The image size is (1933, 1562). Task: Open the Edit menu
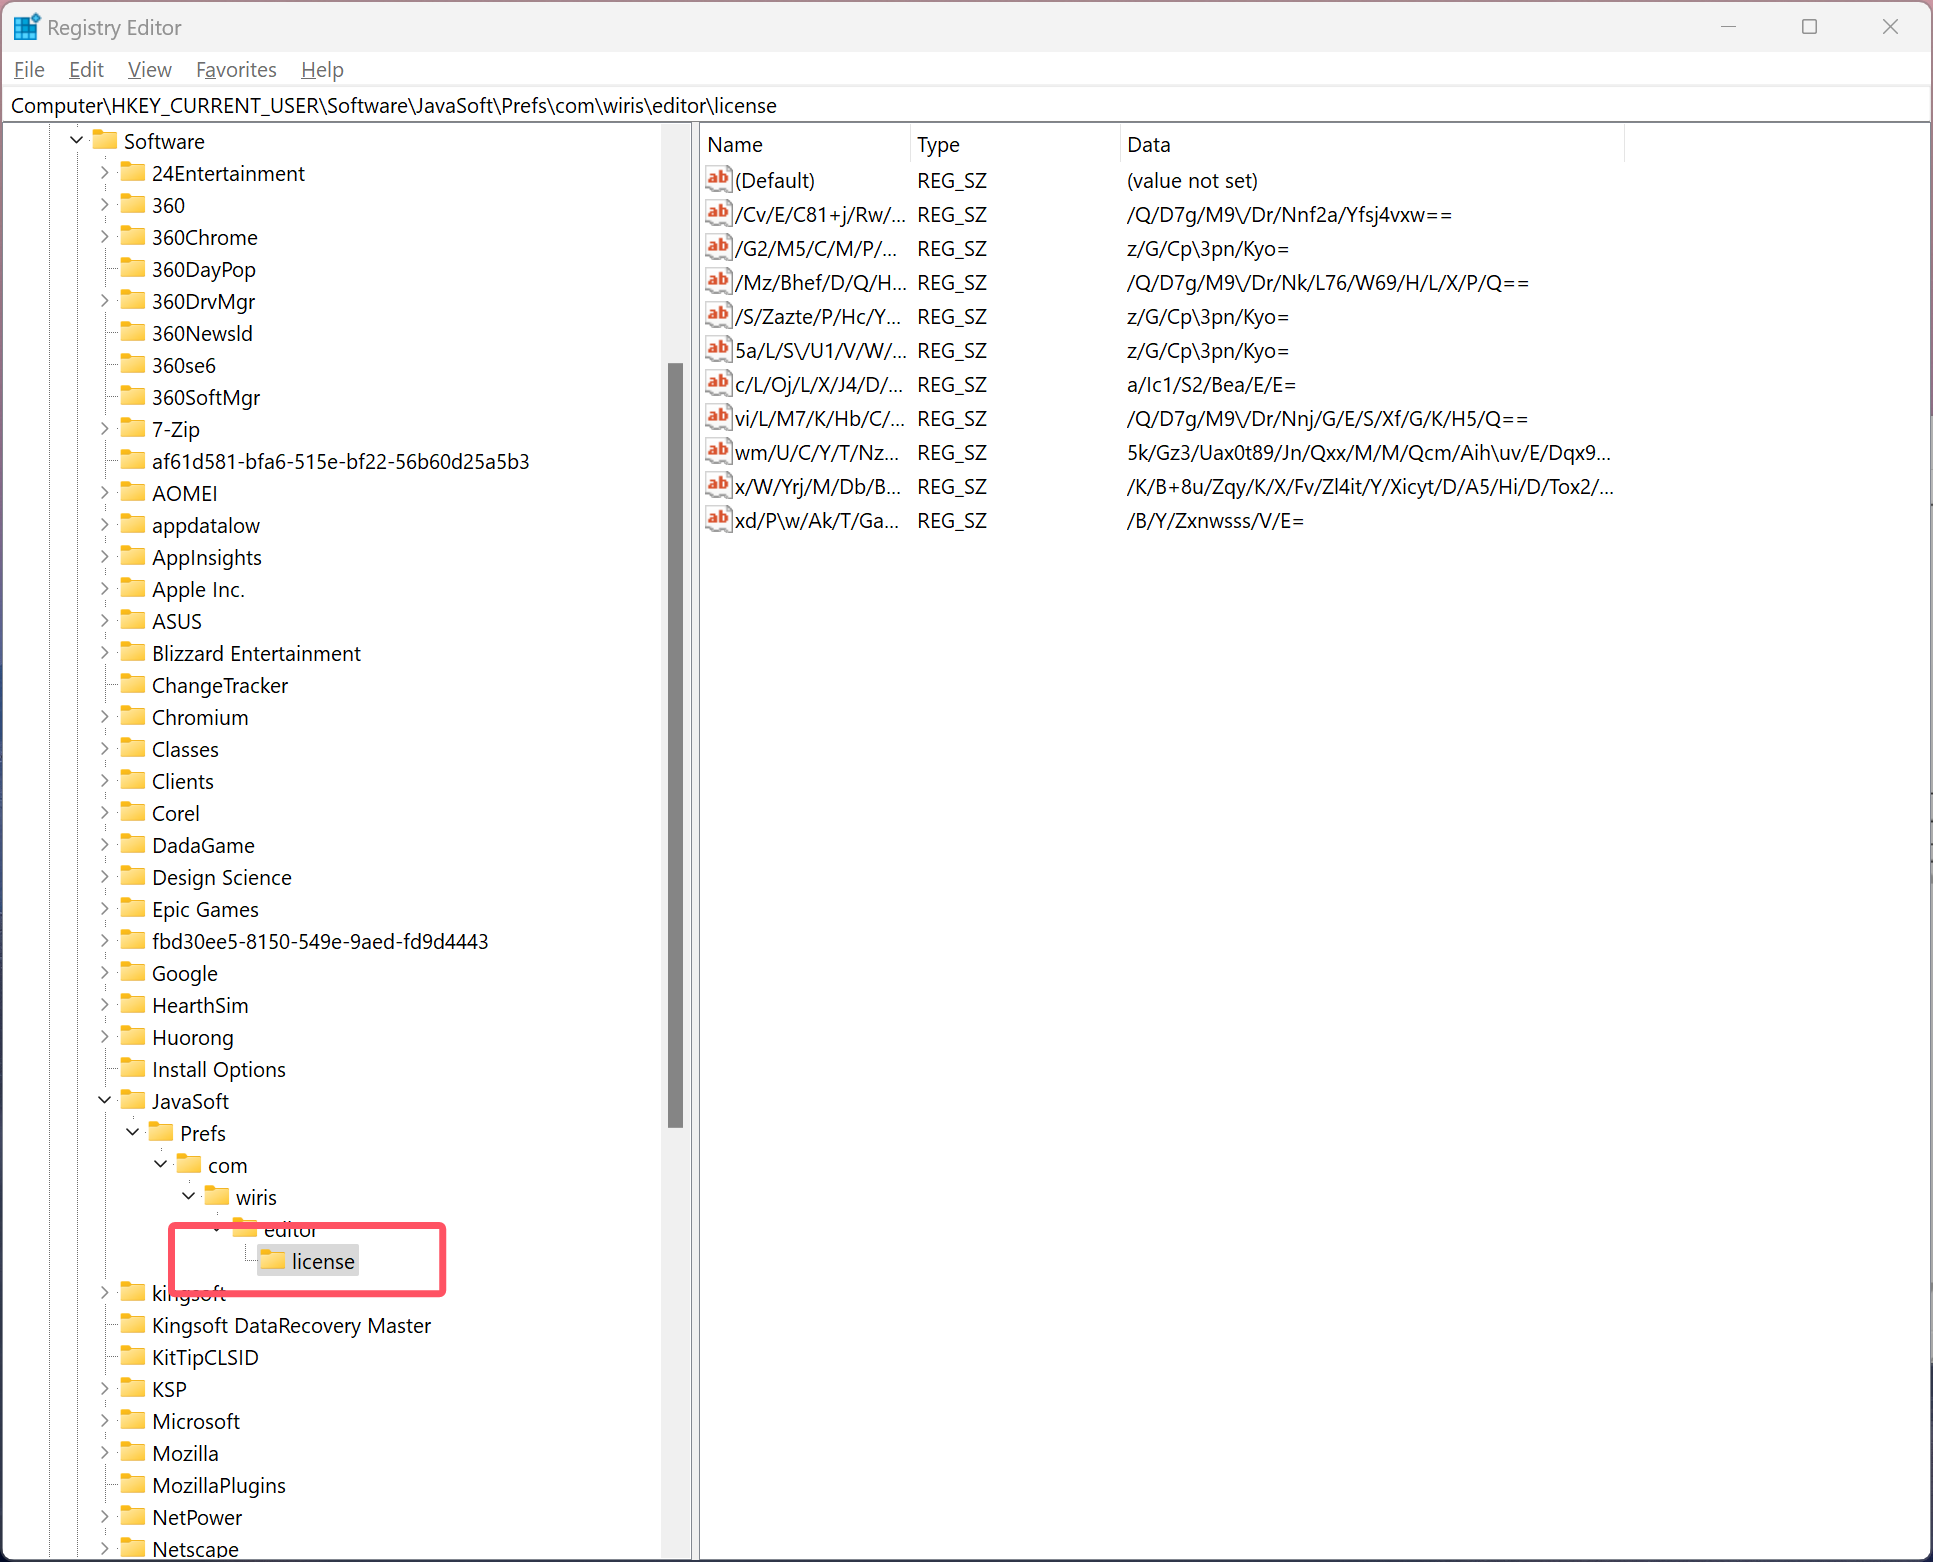[86, 70]
